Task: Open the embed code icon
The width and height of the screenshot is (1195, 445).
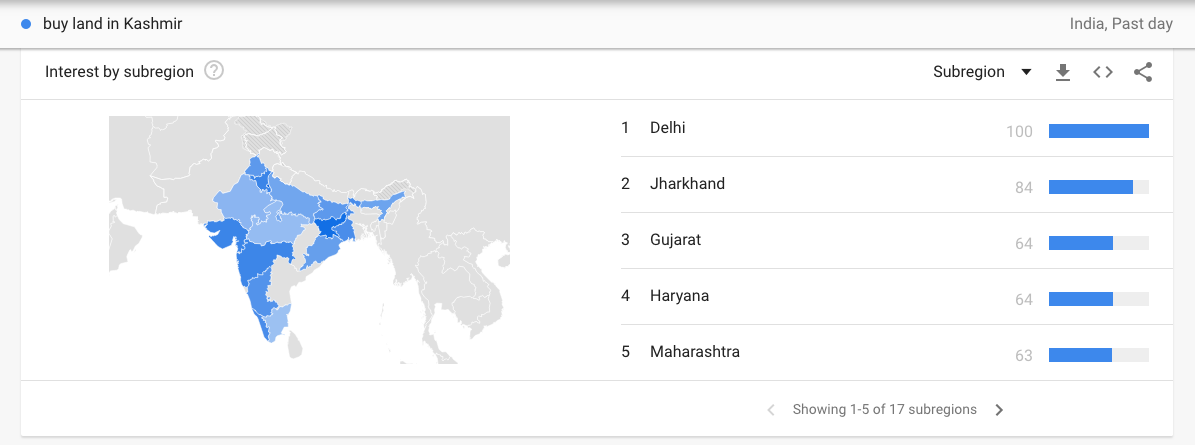Action: coord(1103,72)
